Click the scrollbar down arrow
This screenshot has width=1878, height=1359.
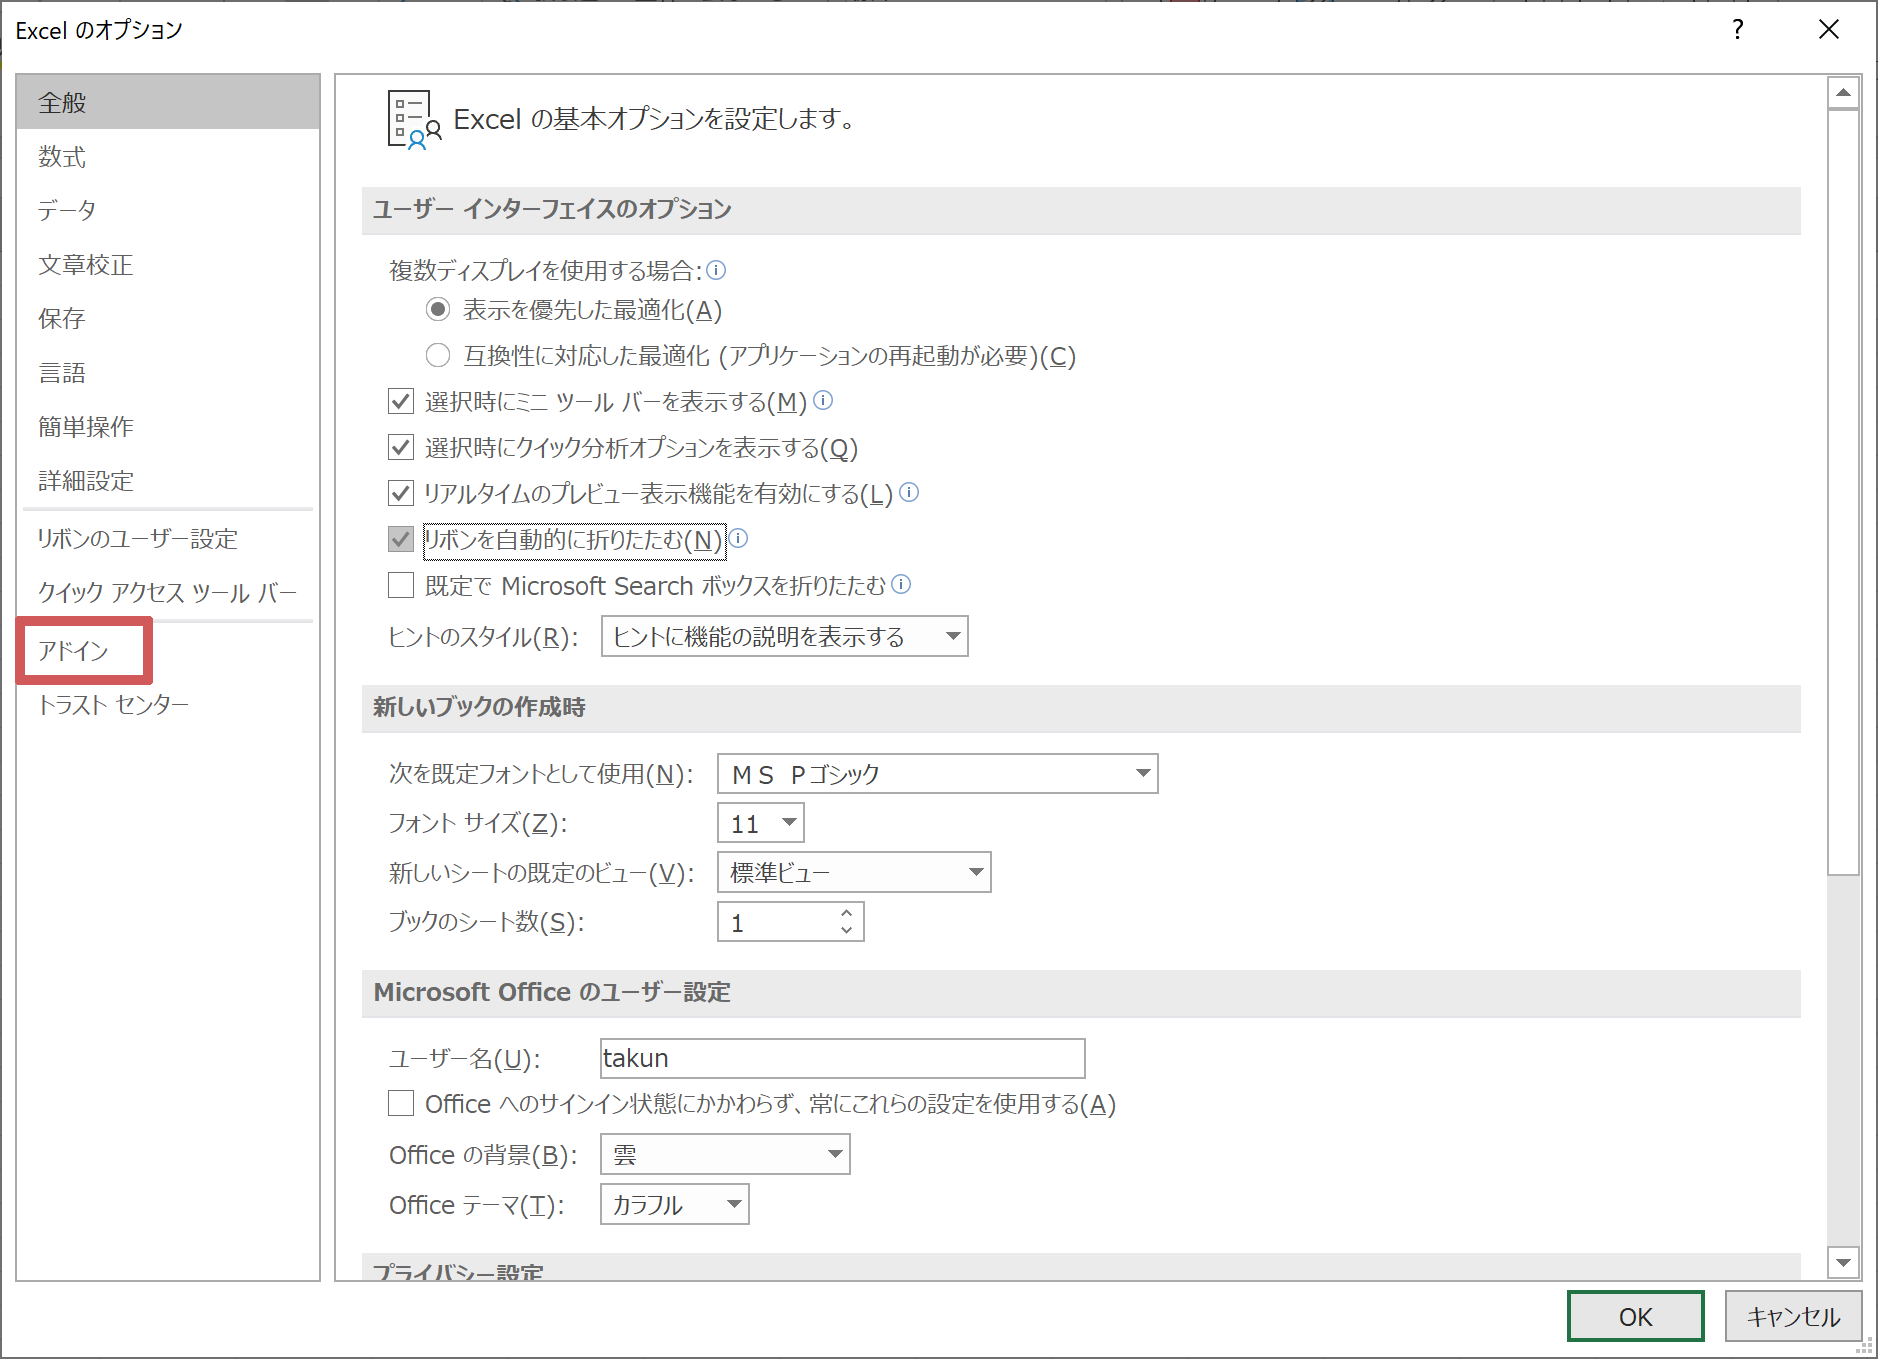click(1842, 1262)
